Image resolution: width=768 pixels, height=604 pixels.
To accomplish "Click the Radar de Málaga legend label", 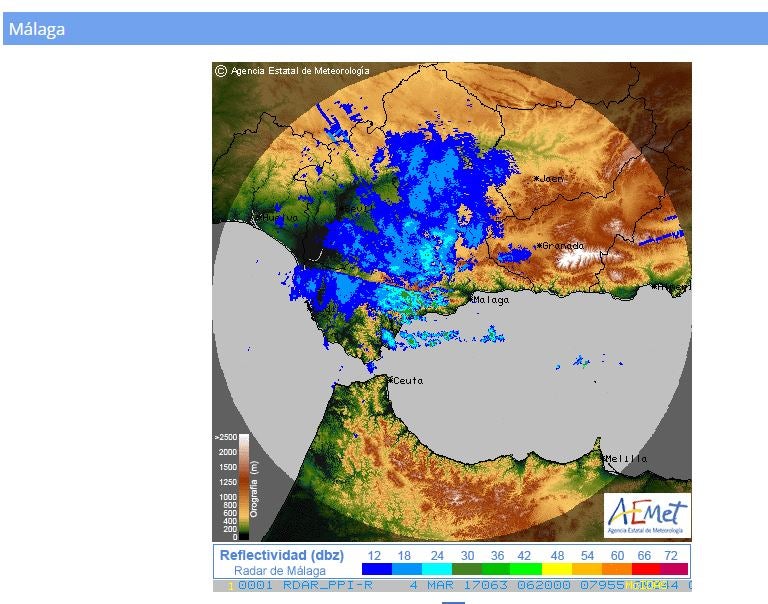I will [x=280, y=571].
